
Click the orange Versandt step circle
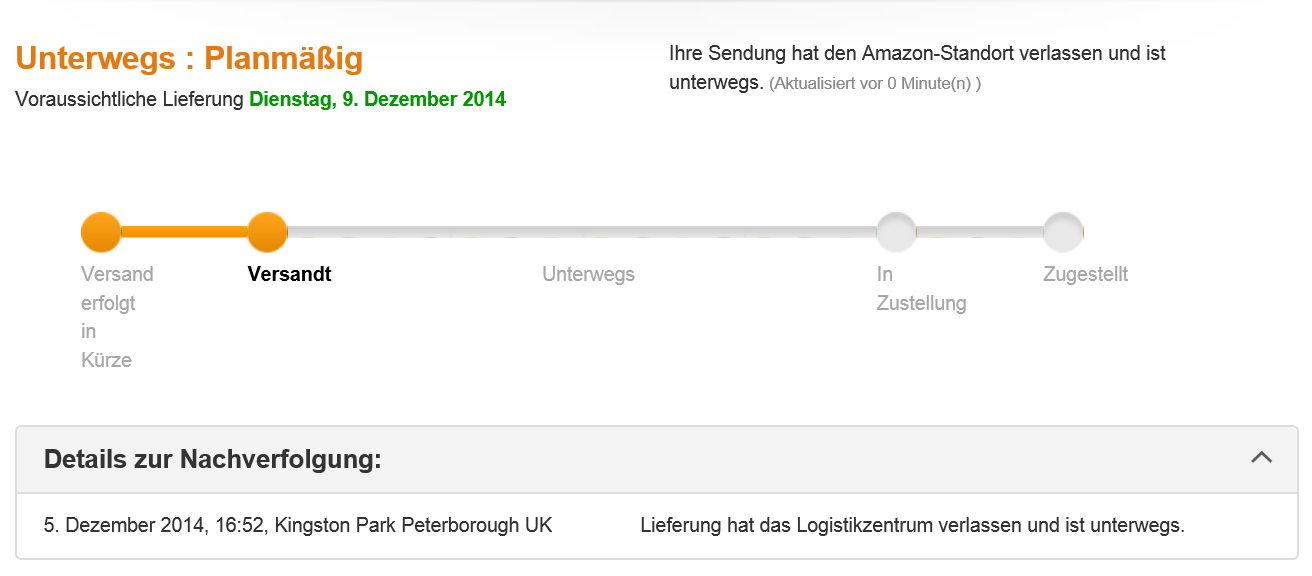click(x=267, y=232)
